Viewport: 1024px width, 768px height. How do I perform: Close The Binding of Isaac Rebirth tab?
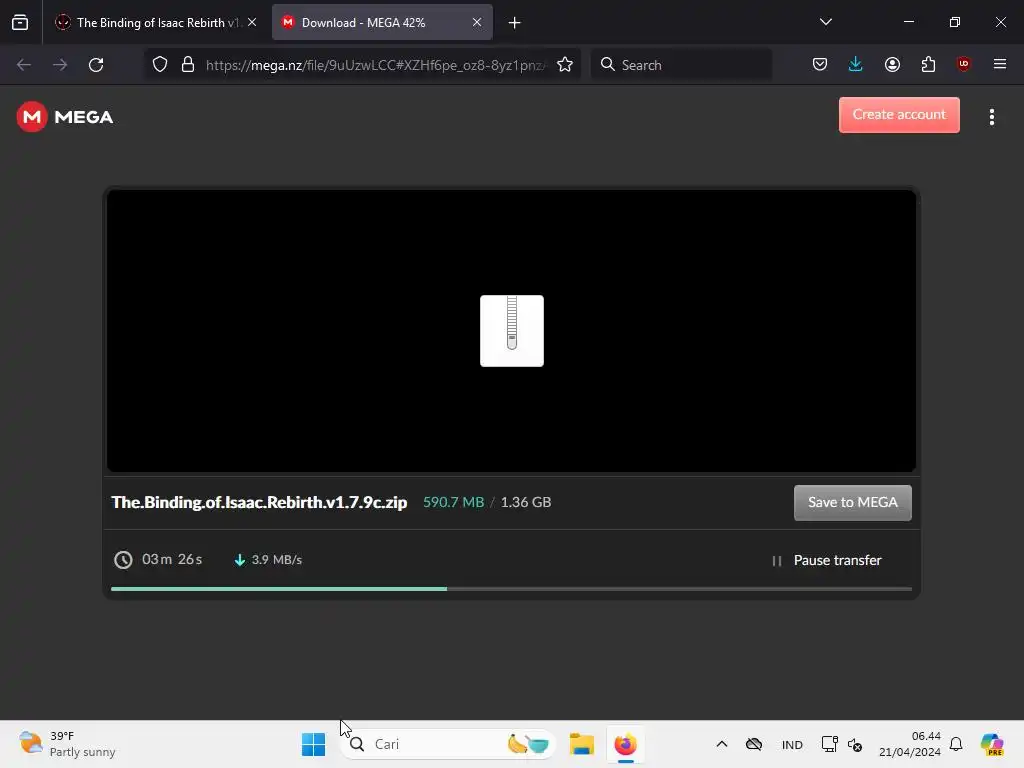tap(252, 22)
